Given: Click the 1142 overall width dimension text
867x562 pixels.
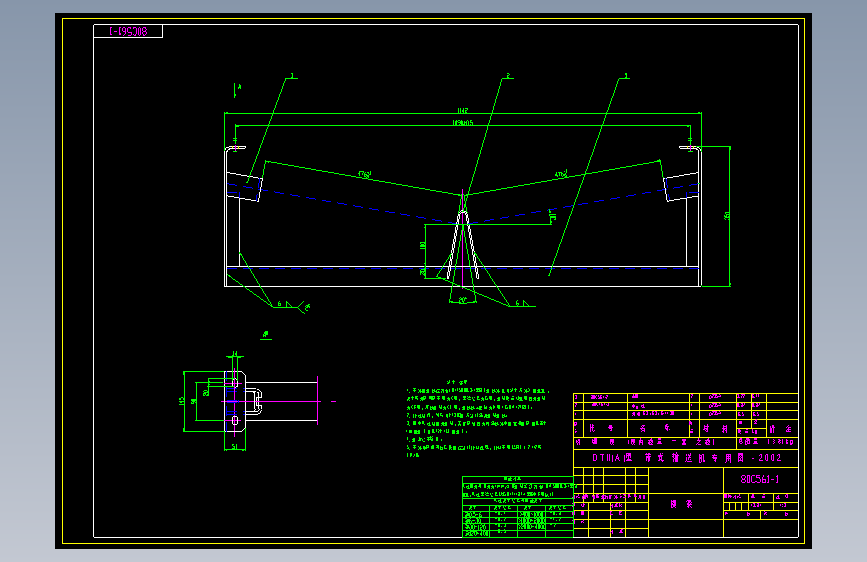Looking at the screenshot, I should point(462,111).
